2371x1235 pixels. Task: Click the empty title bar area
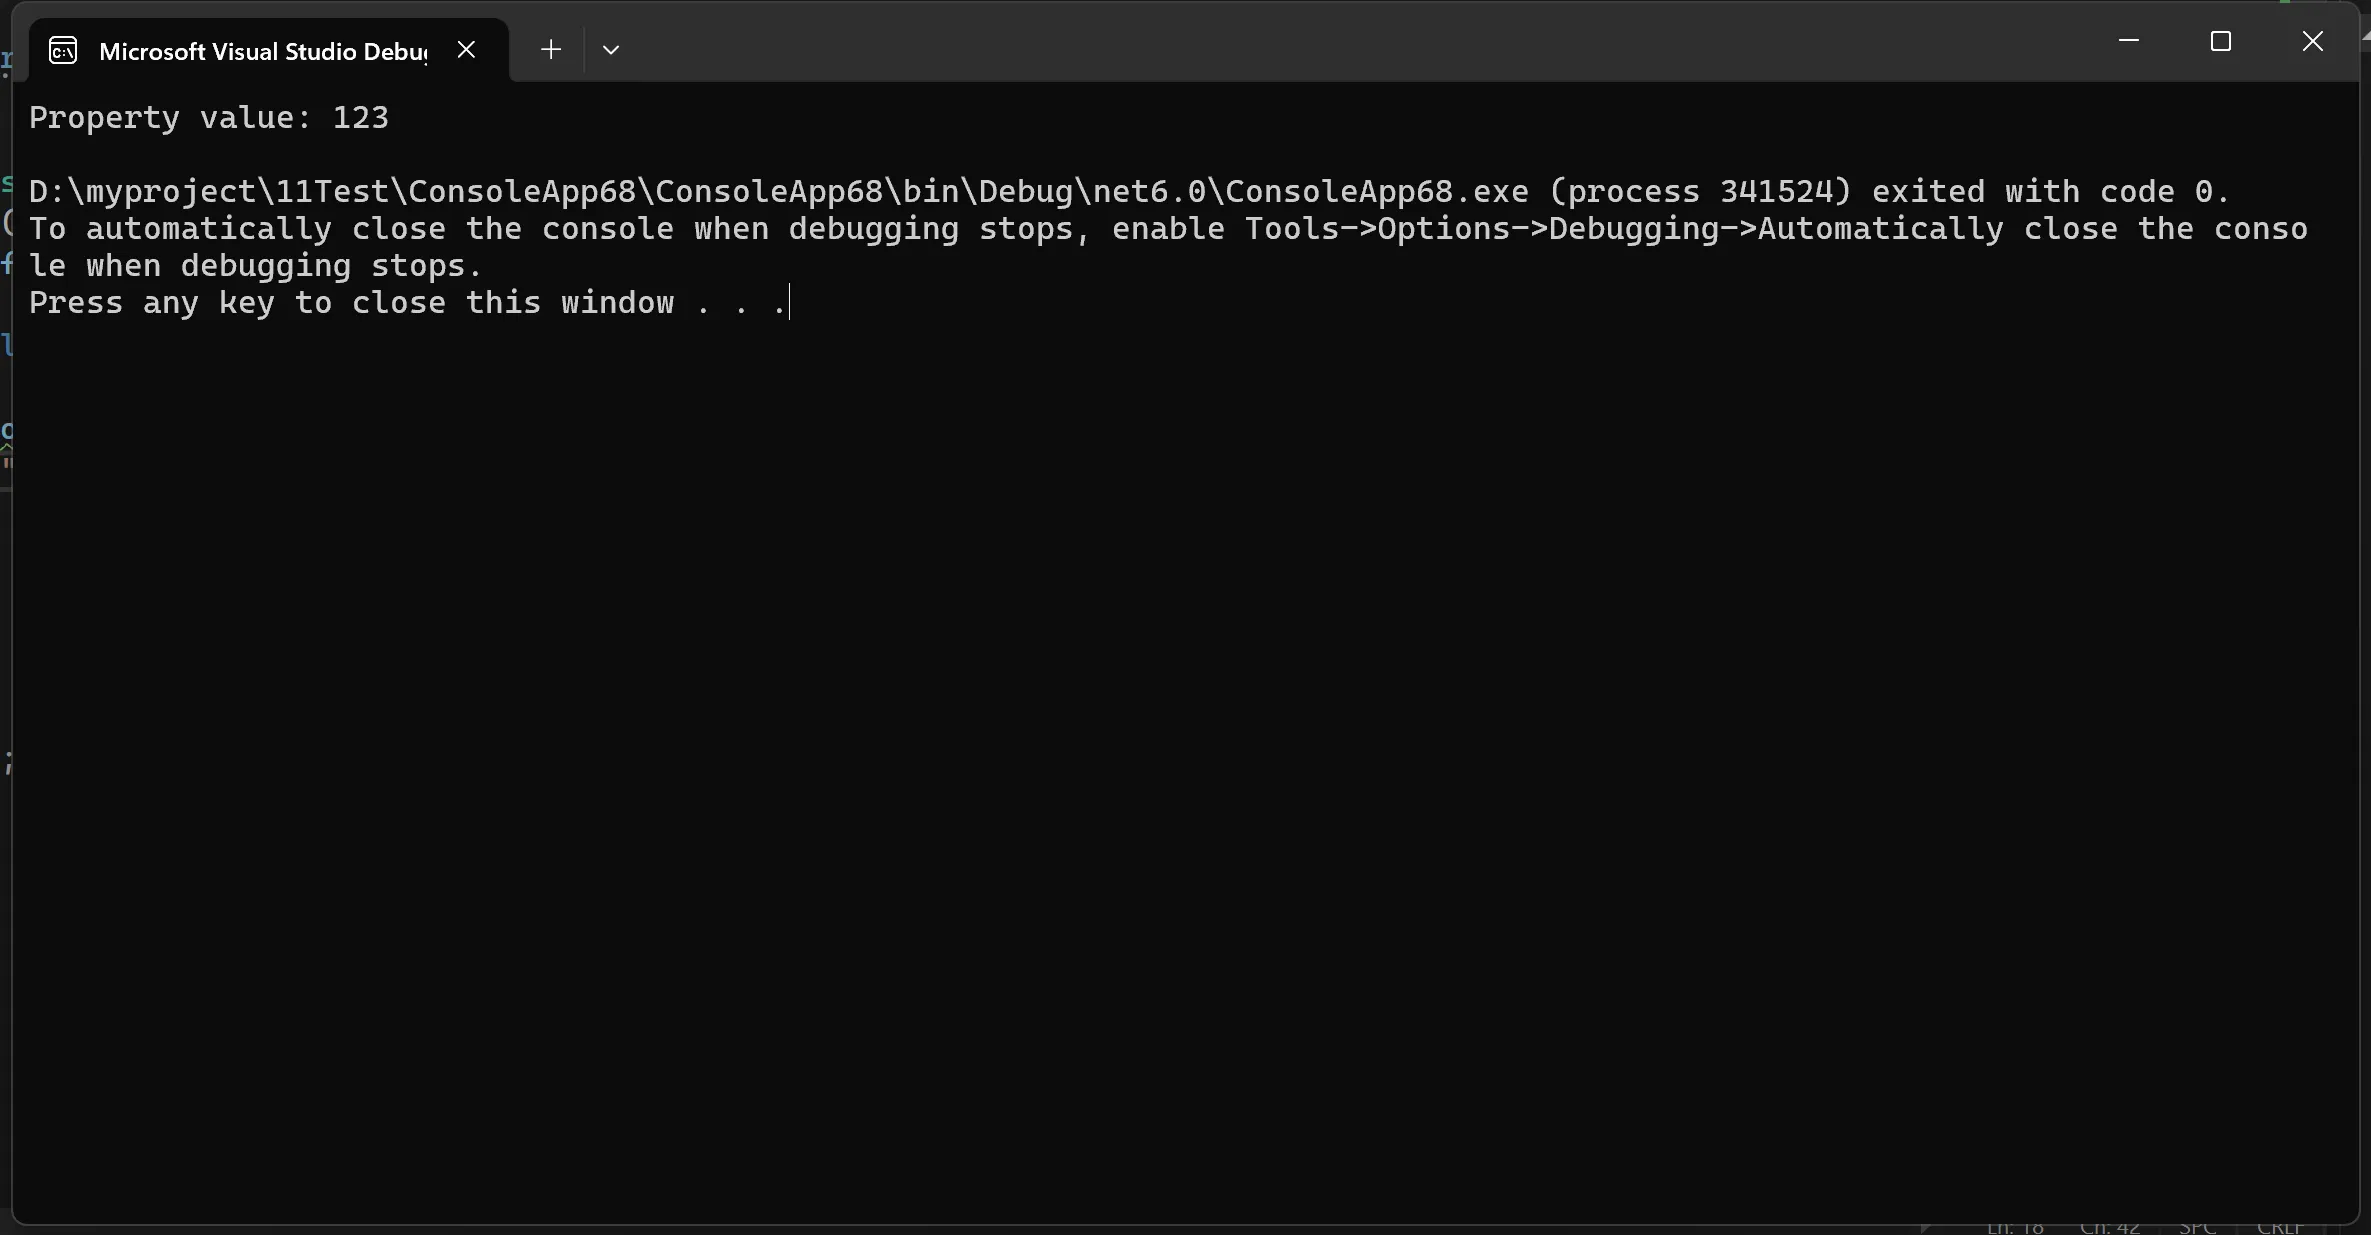click(x=1300, y=45)
